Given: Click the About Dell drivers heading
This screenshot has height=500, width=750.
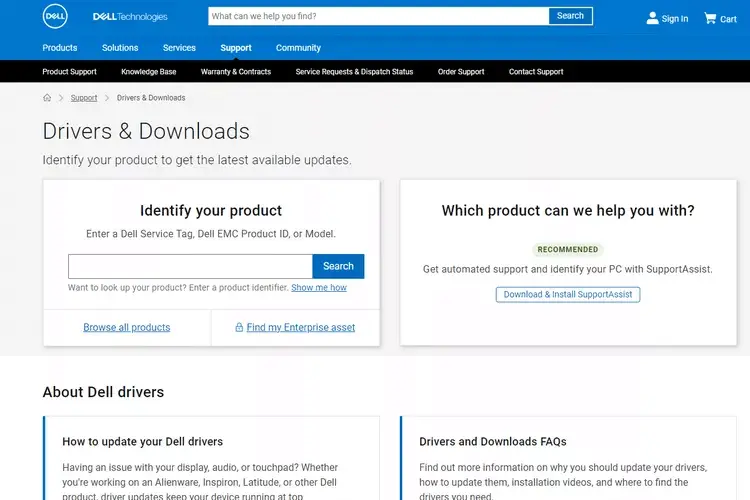Looking at the screenshot, I should pyautogui.click(x=103, y=392).
